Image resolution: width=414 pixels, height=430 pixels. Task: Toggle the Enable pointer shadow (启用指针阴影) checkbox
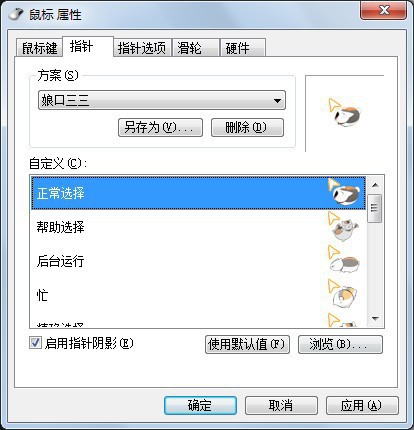coord(35,343)
